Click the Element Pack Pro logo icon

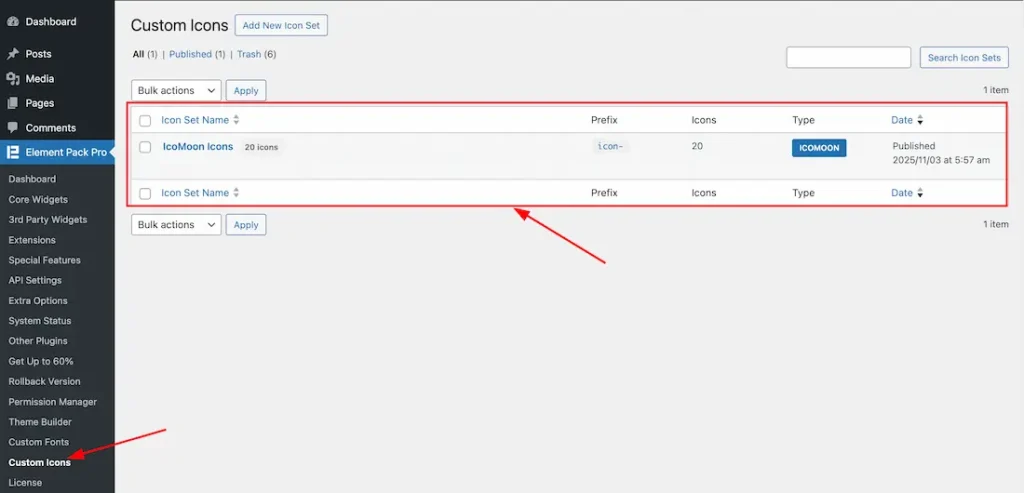tap(13, 153)
